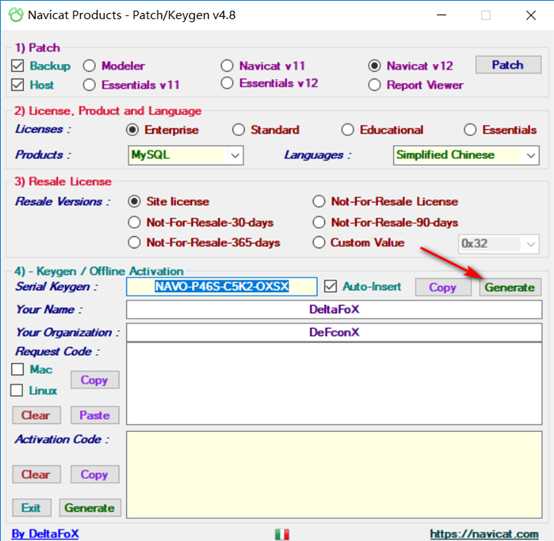Select Site license resale version

pos(134,201)
